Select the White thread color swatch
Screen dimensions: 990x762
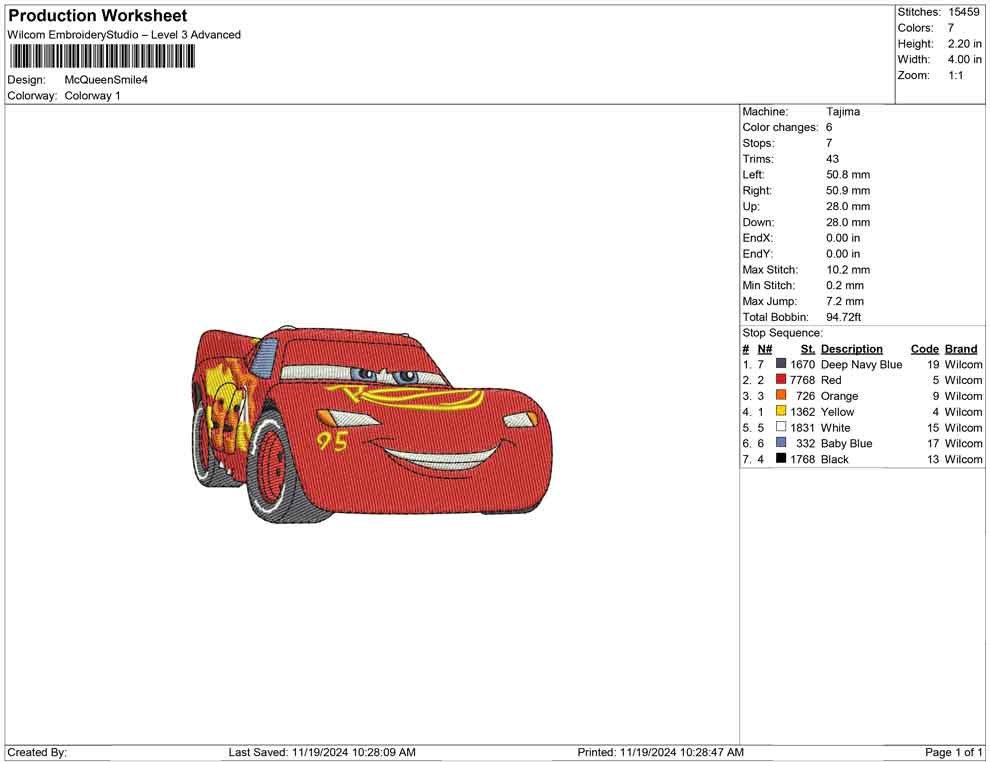781,427
